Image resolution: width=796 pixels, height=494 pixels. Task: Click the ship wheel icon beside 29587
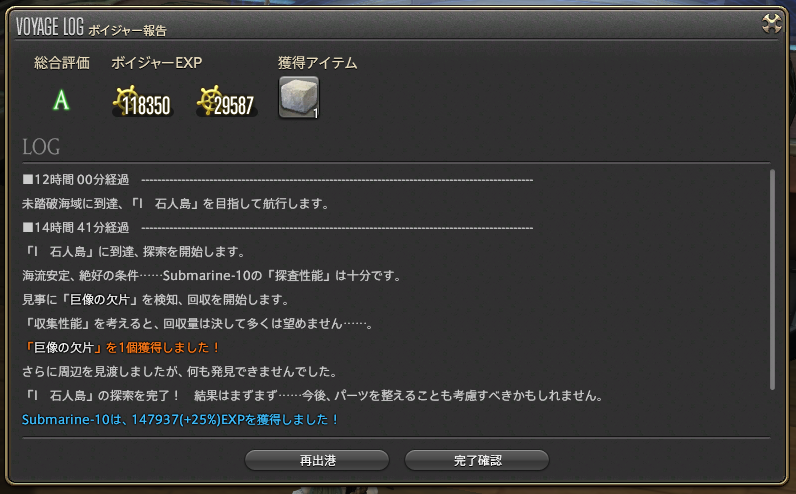tap(209, 100)
